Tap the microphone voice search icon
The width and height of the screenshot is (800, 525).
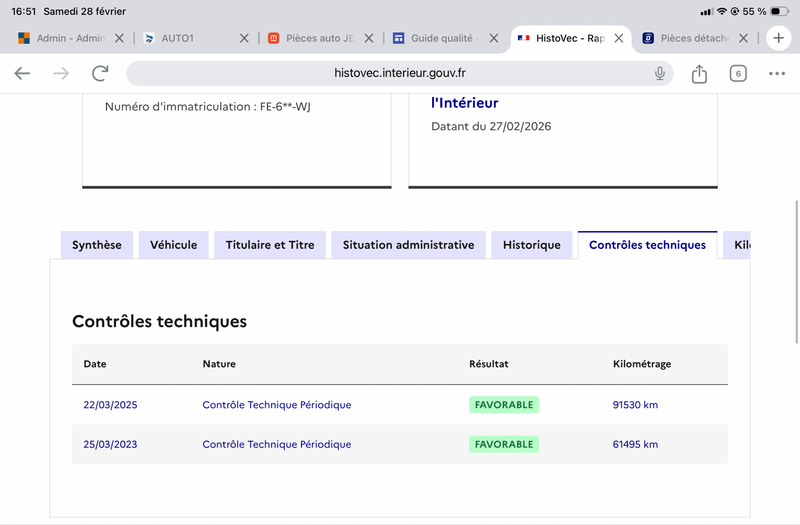click(660, 73)
